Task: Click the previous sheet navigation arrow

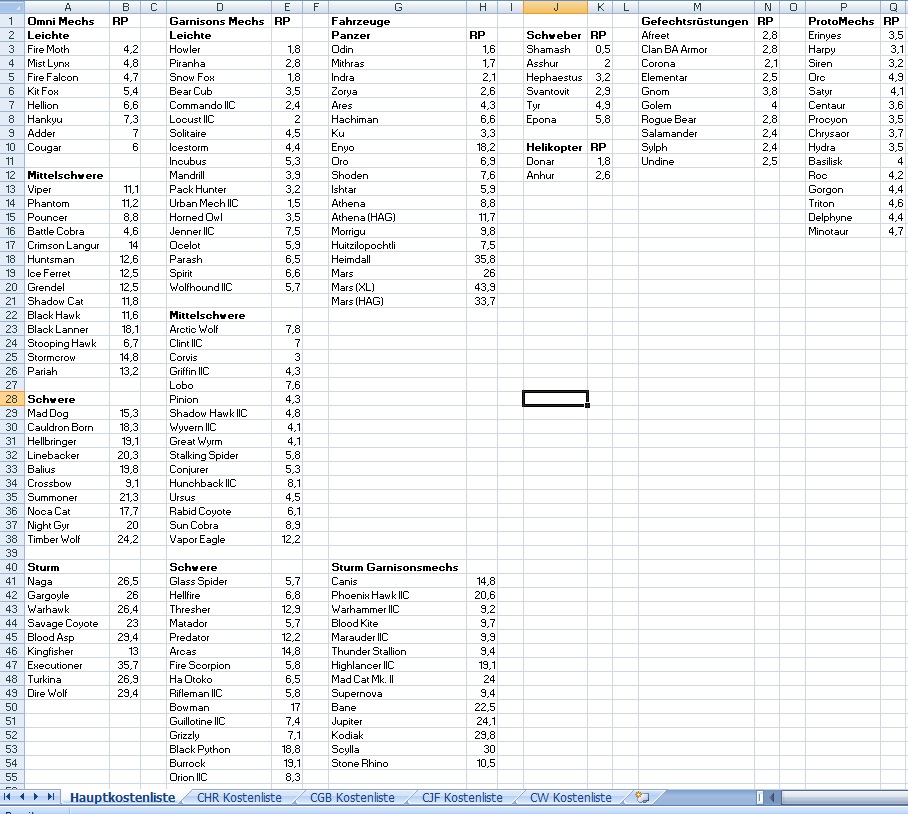Action: [x=23, y=797]
